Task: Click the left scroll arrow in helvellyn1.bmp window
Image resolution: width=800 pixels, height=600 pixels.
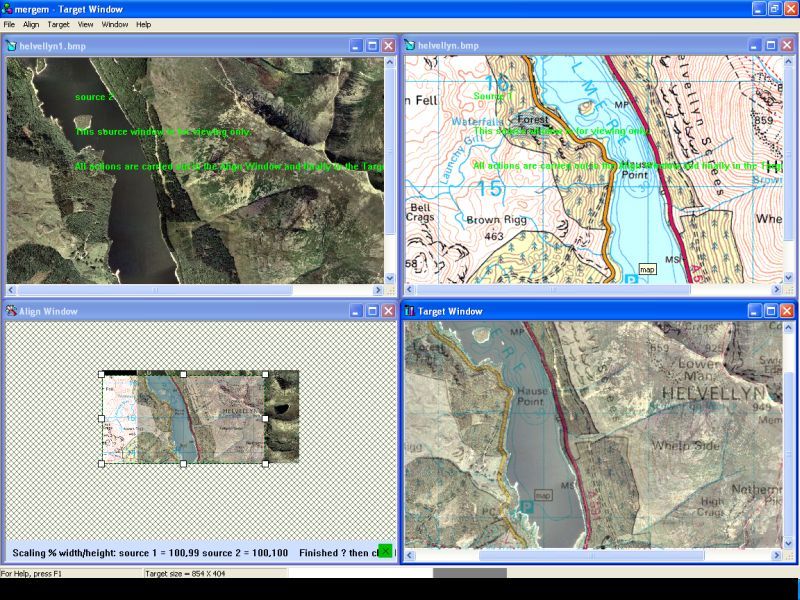Action: [x=11, y=290]
